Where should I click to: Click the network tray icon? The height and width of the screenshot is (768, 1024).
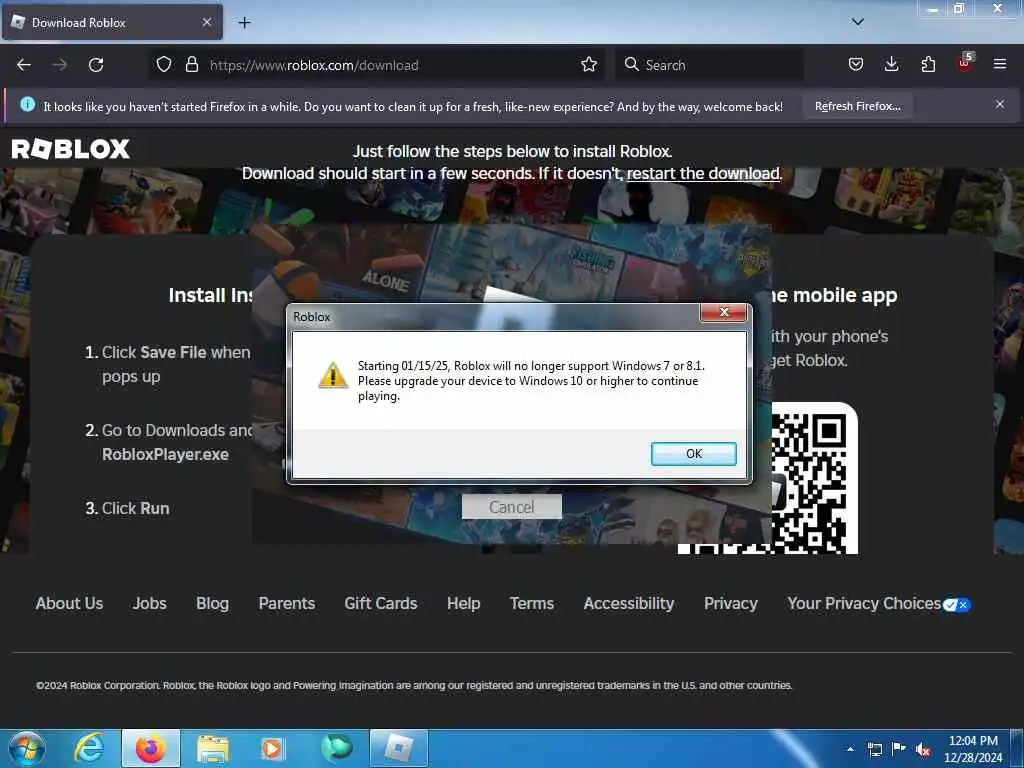(874, 749)
